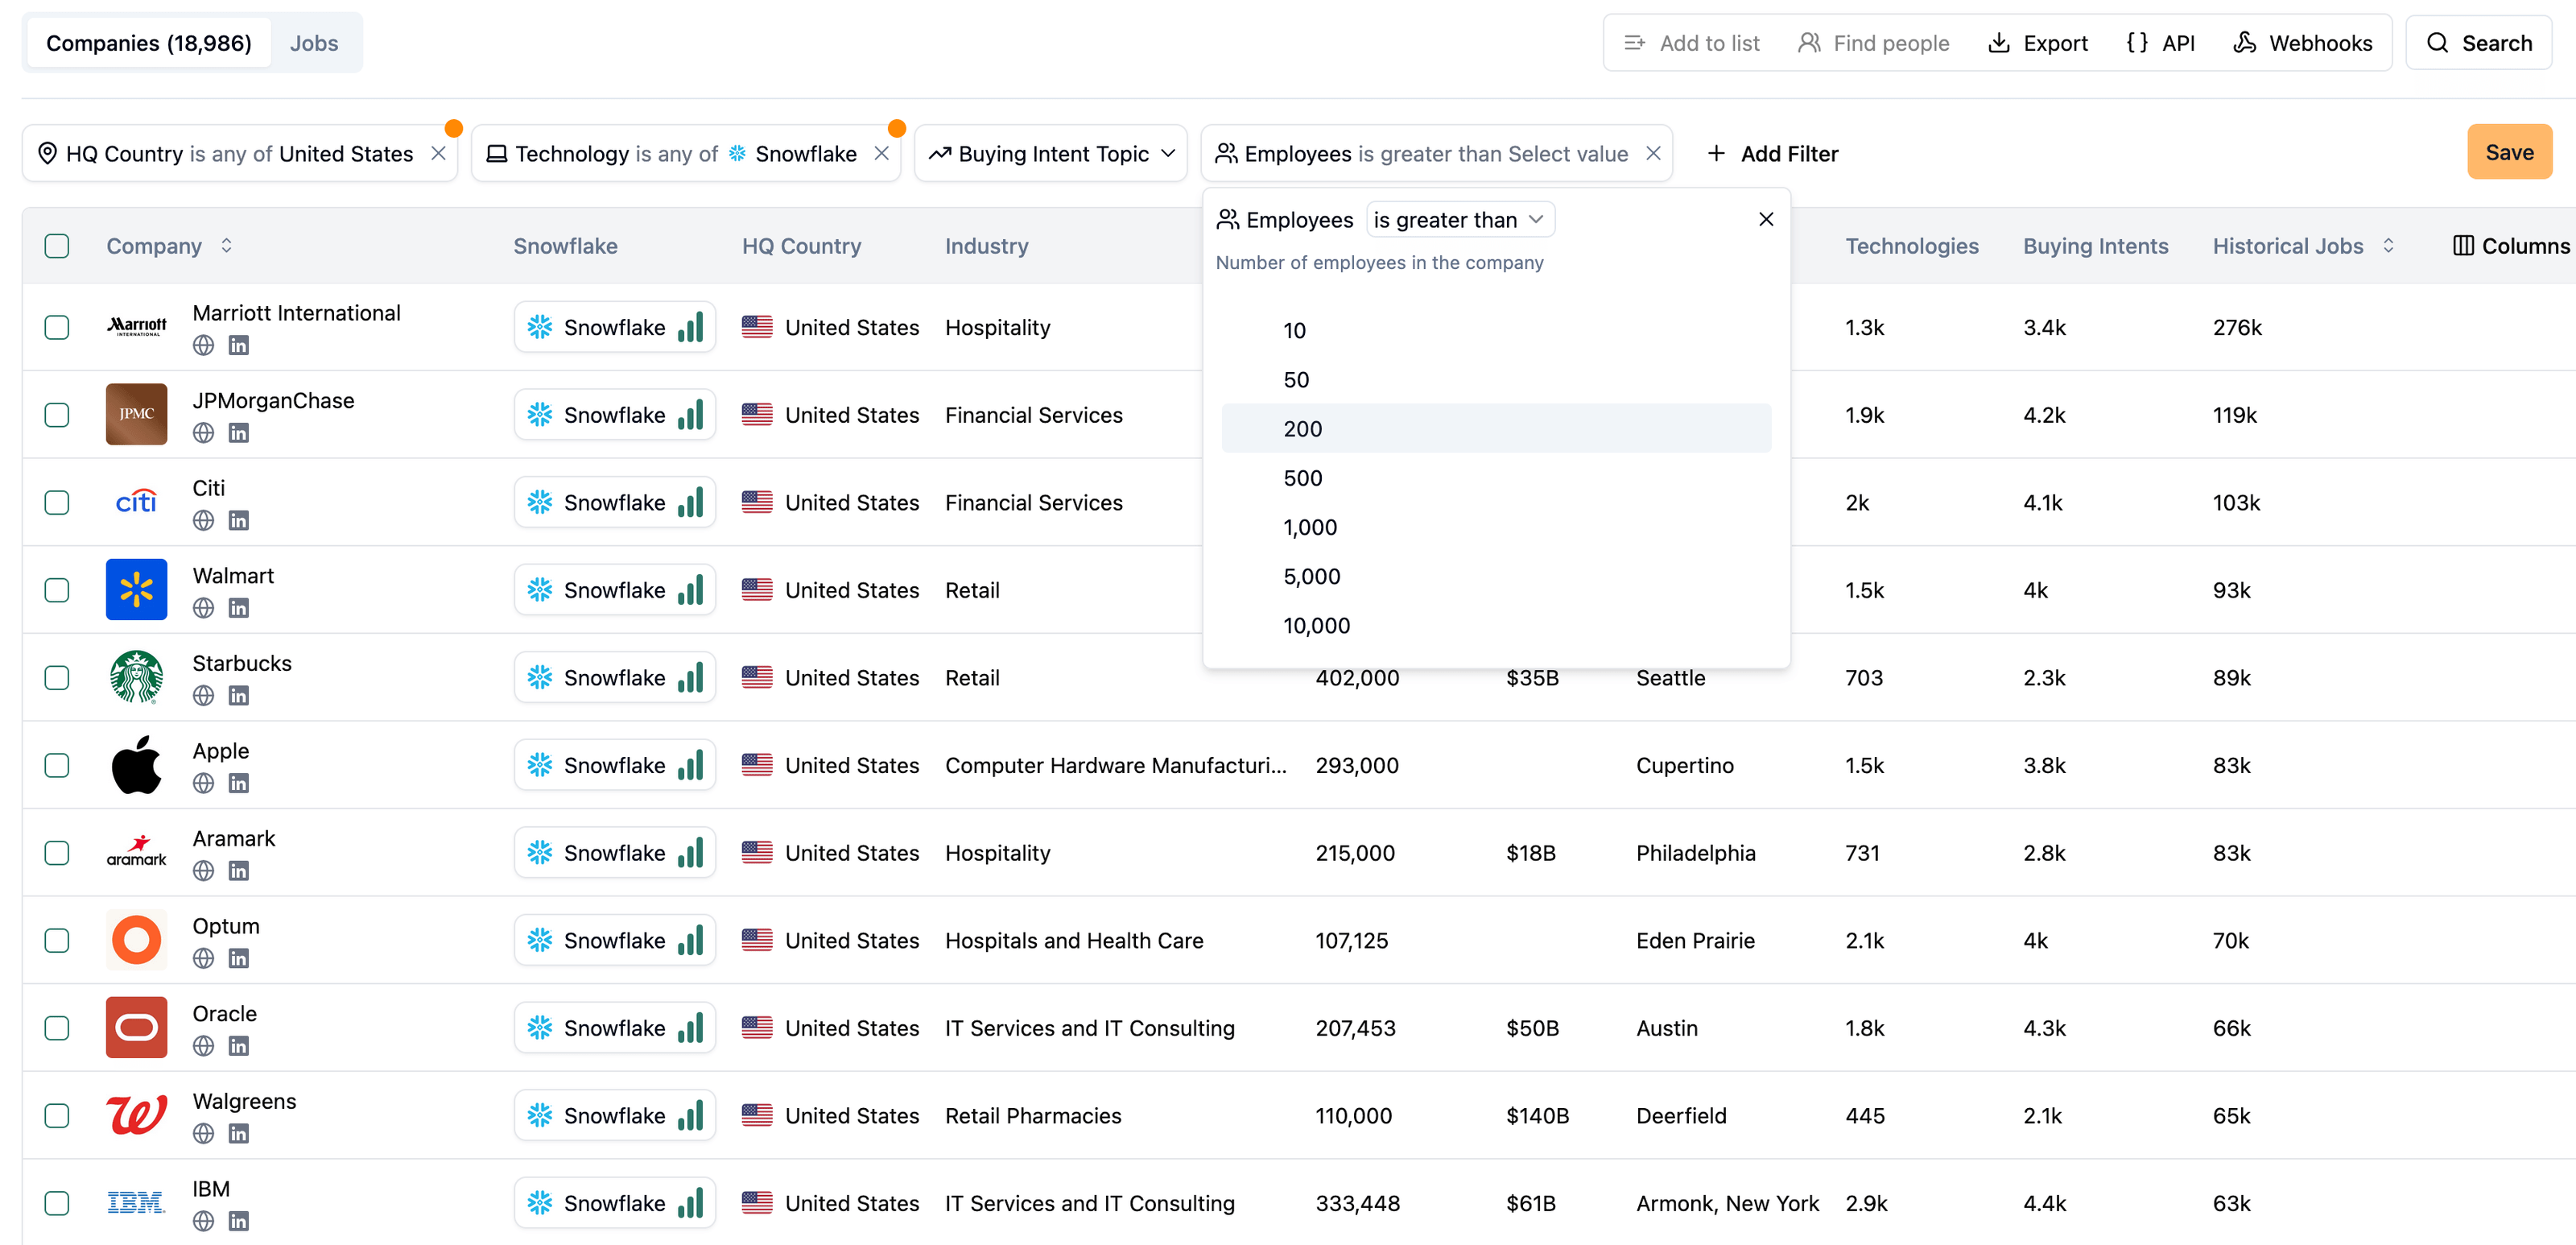Choose 5,000 employees option
The height and width of the screenshot is (1245, 2576).
(x=1496, y=576)
